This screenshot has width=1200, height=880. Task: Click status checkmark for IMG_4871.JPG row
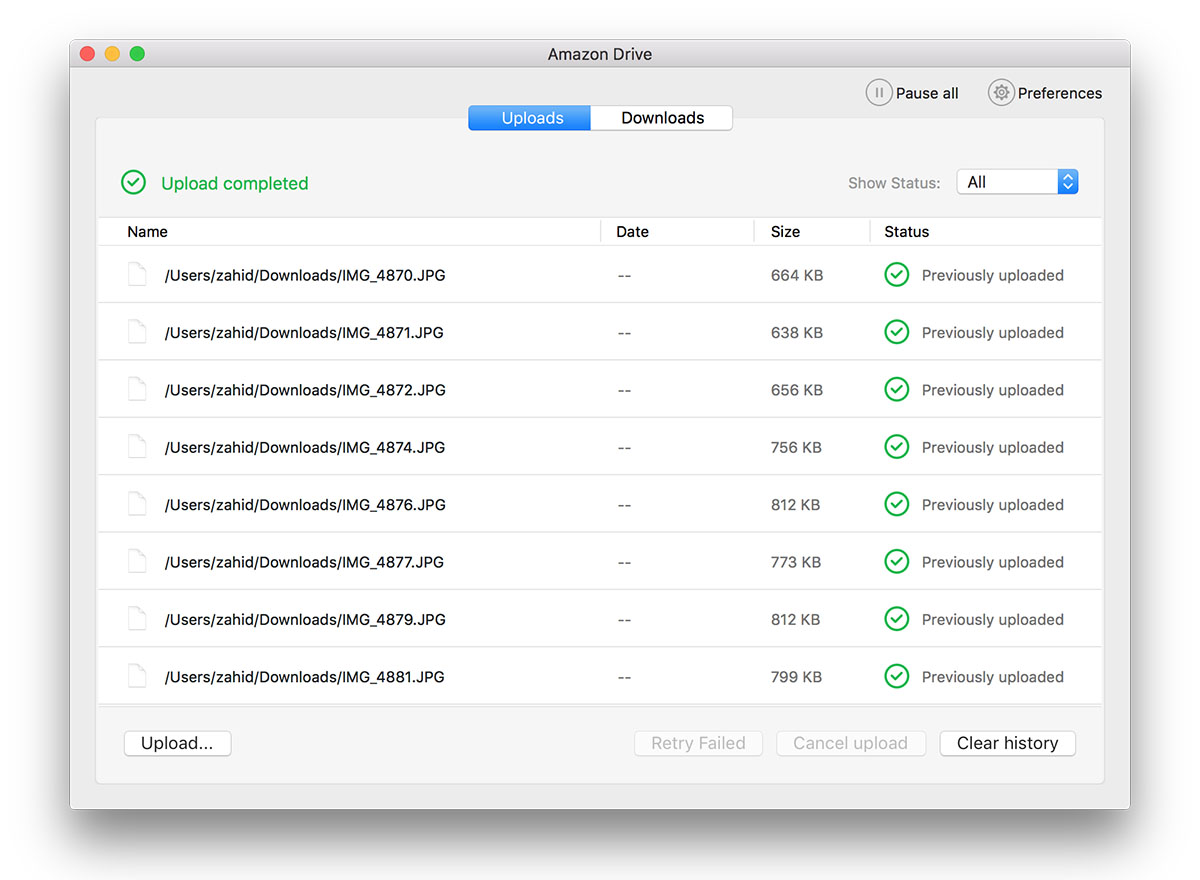pyautogui.click(x=897, y=332)
